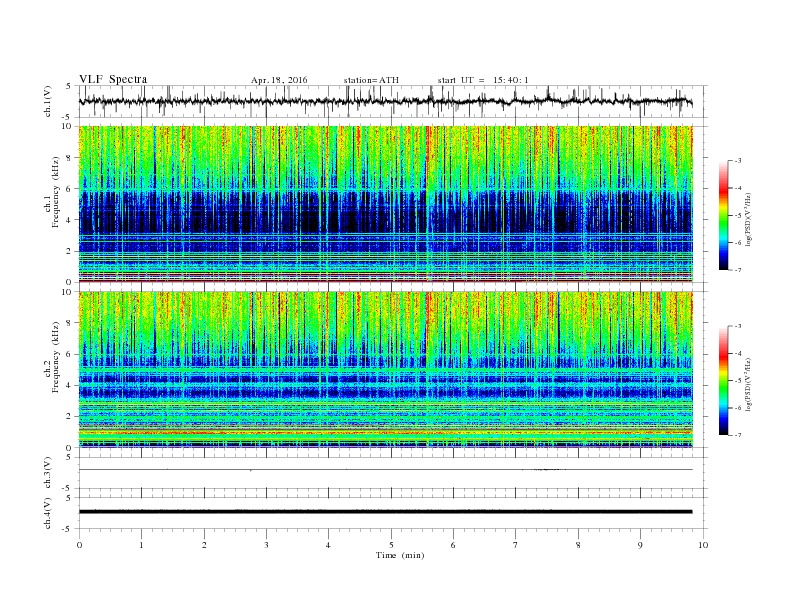Click time axis tick label "3"
Screen dimensions: 792x612
266,545
